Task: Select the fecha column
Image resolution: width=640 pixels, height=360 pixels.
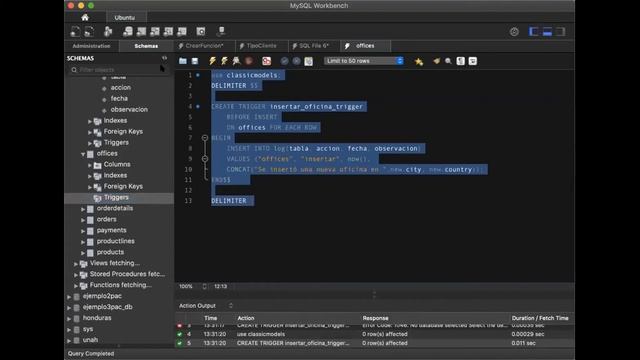Action: [x=119, y=98]
